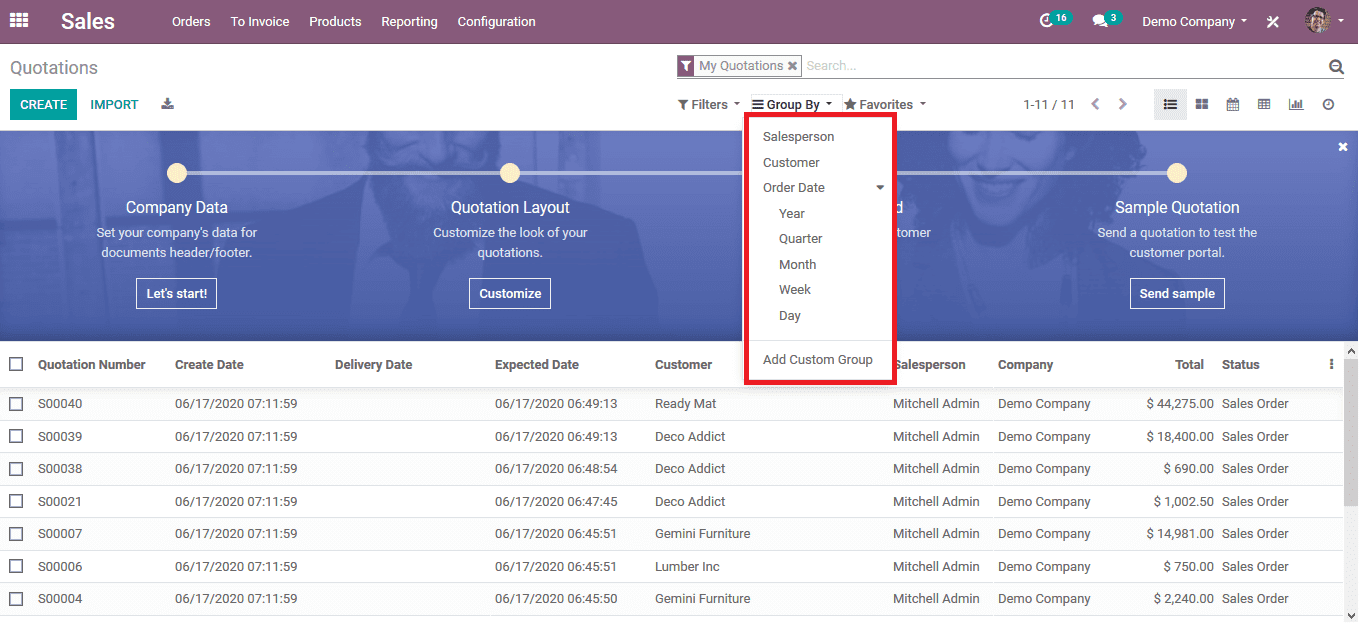Viewport: 1361px width, 625px height.
Task: Open the Configuration menu
Action: pyautogui.click(x=496, y=21)
